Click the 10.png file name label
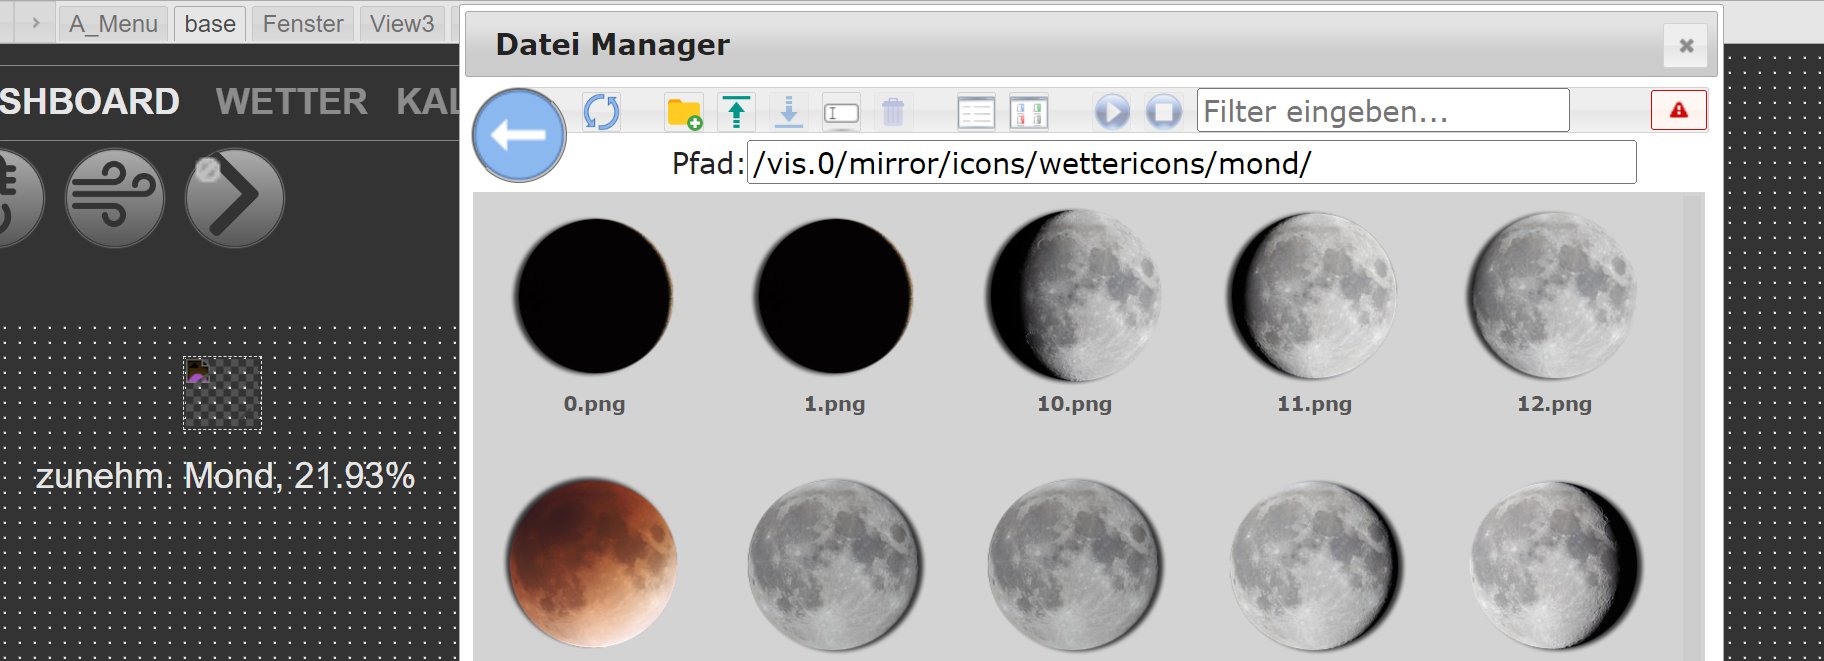This screenshot has width=1824, height=661. 1074,404
